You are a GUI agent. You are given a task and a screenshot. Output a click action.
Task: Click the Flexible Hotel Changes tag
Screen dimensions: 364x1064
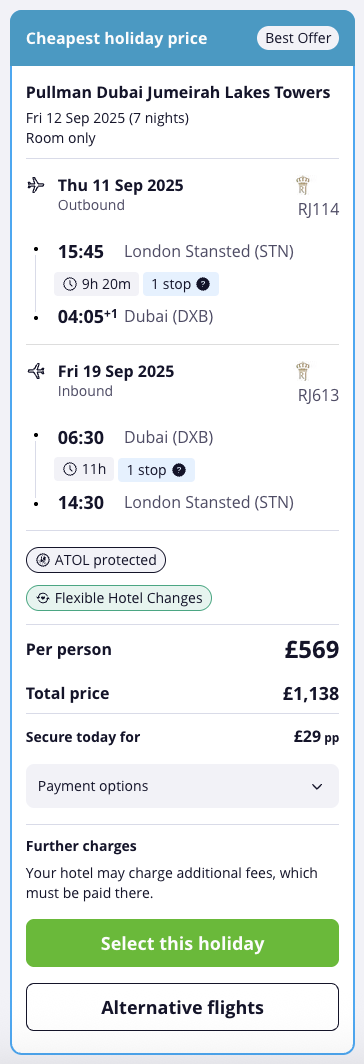pos(119,598)
